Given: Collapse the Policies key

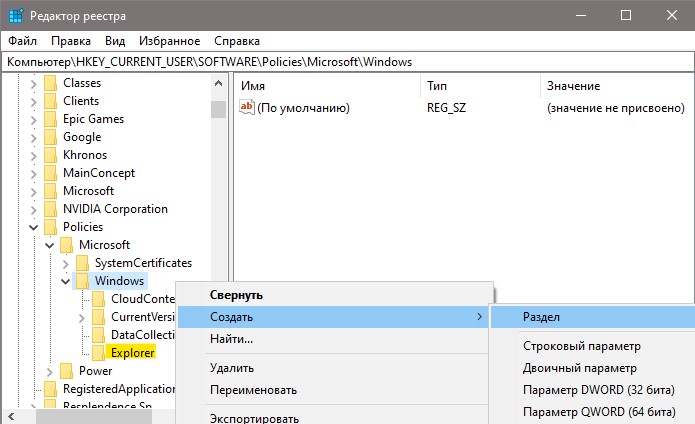Looking at the screenshot, I should click(34, 227).
